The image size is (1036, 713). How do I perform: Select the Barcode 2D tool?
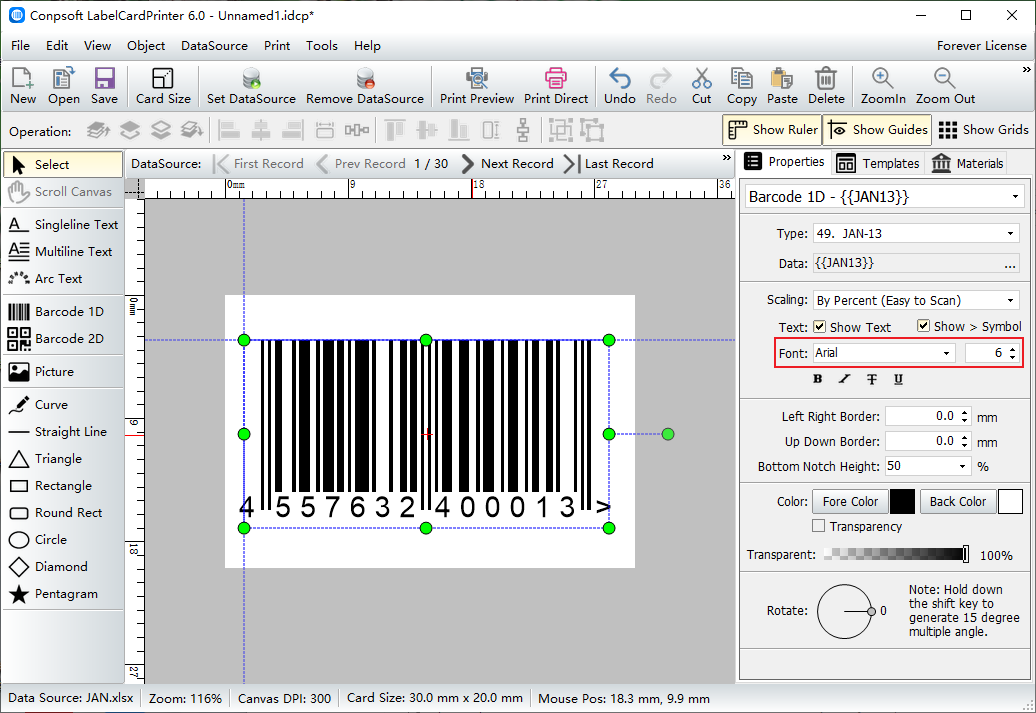(63, 338)
